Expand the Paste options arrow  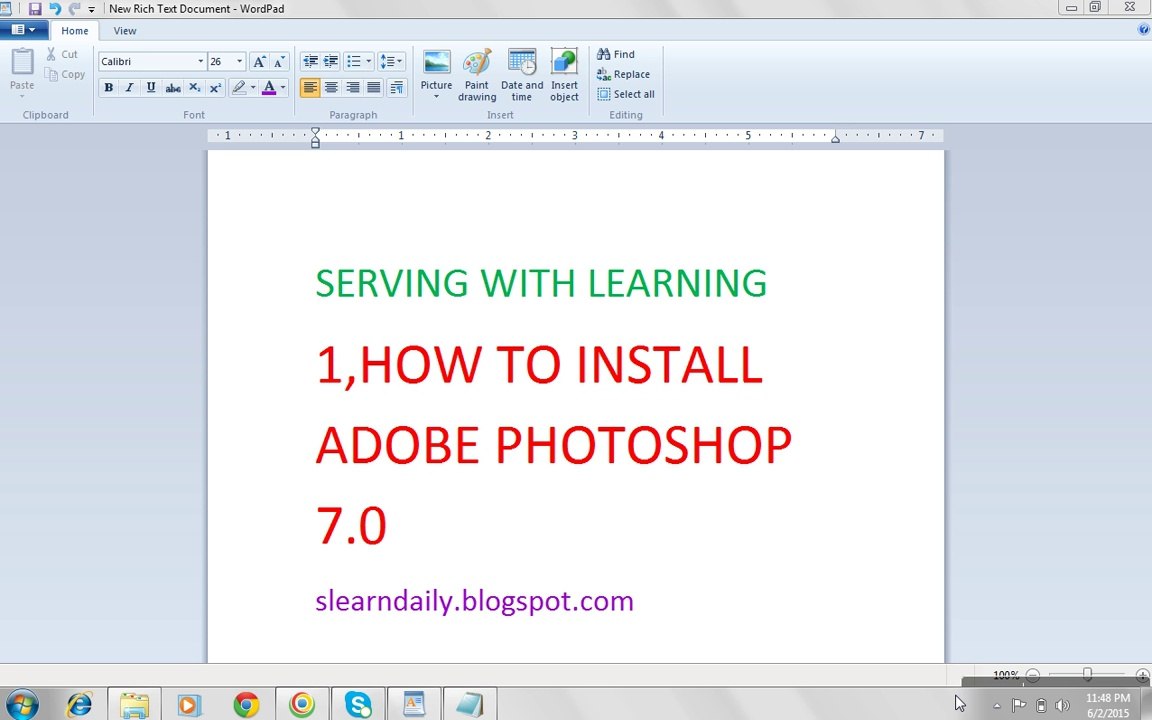(22, 97)
